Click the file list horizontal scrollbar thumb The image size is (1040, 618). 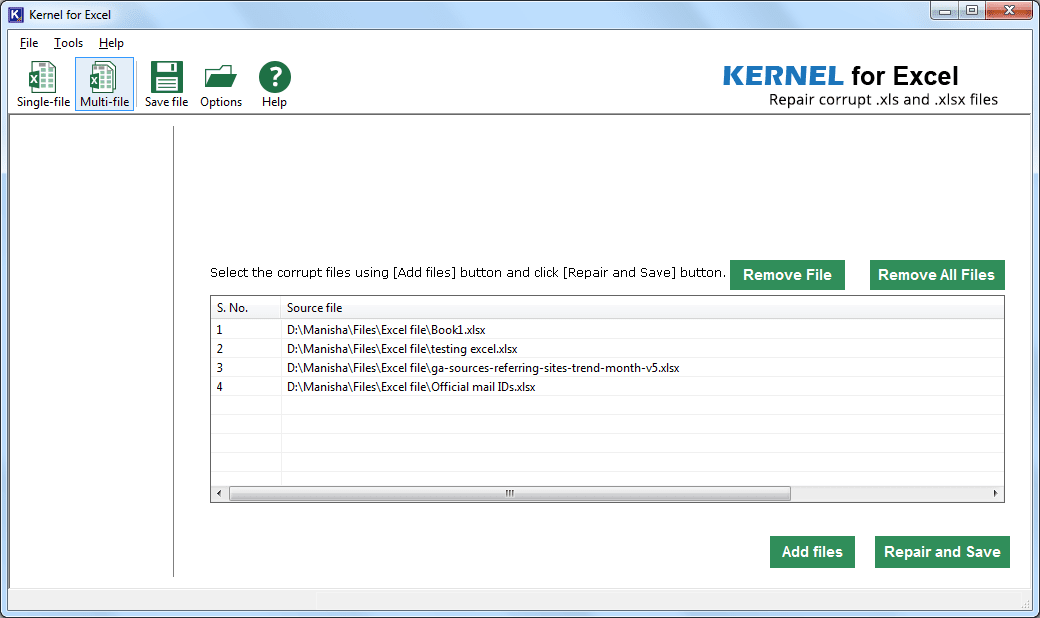click(509, 493)
